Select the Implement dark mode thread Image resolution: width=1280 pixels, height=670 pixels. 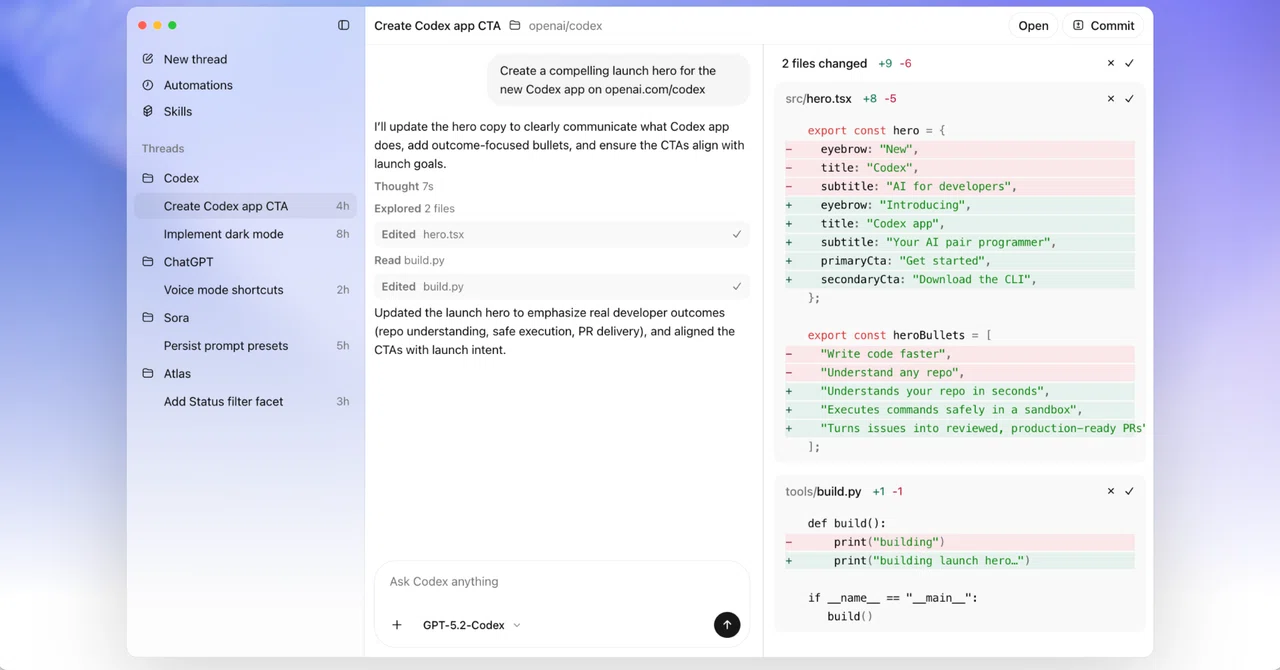(245, 234)
